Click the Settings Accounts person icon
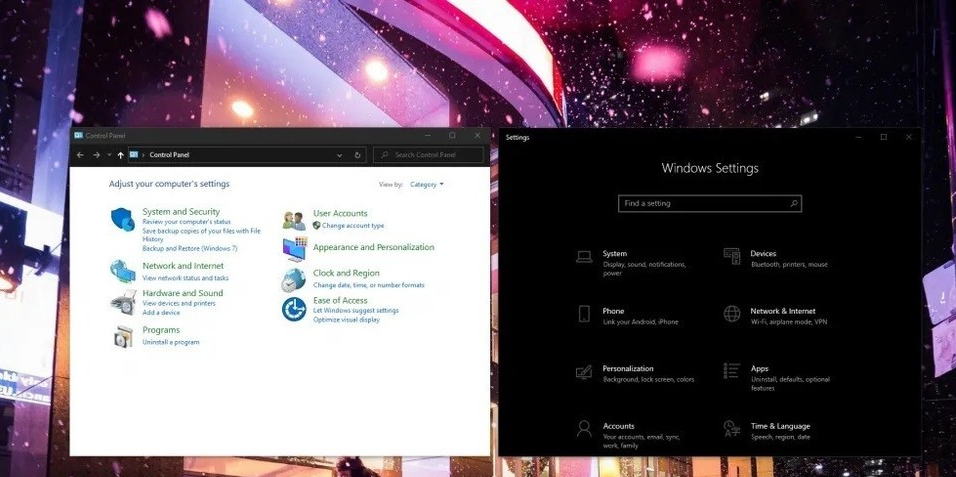This screenshot has height=477, width=956. pos(584,428)
